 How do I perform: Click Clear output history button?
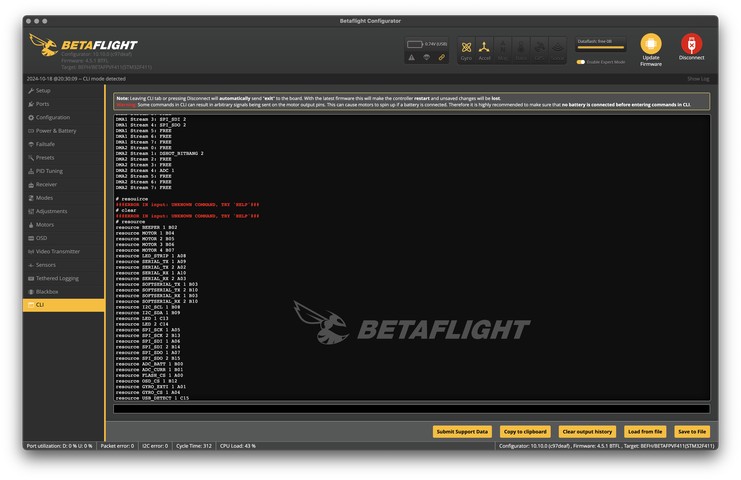pyautogui.click(x=587, y=431)
